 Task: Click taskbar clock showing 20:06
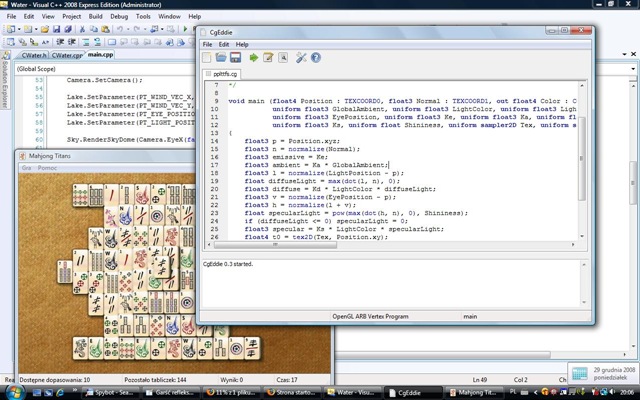627,392
